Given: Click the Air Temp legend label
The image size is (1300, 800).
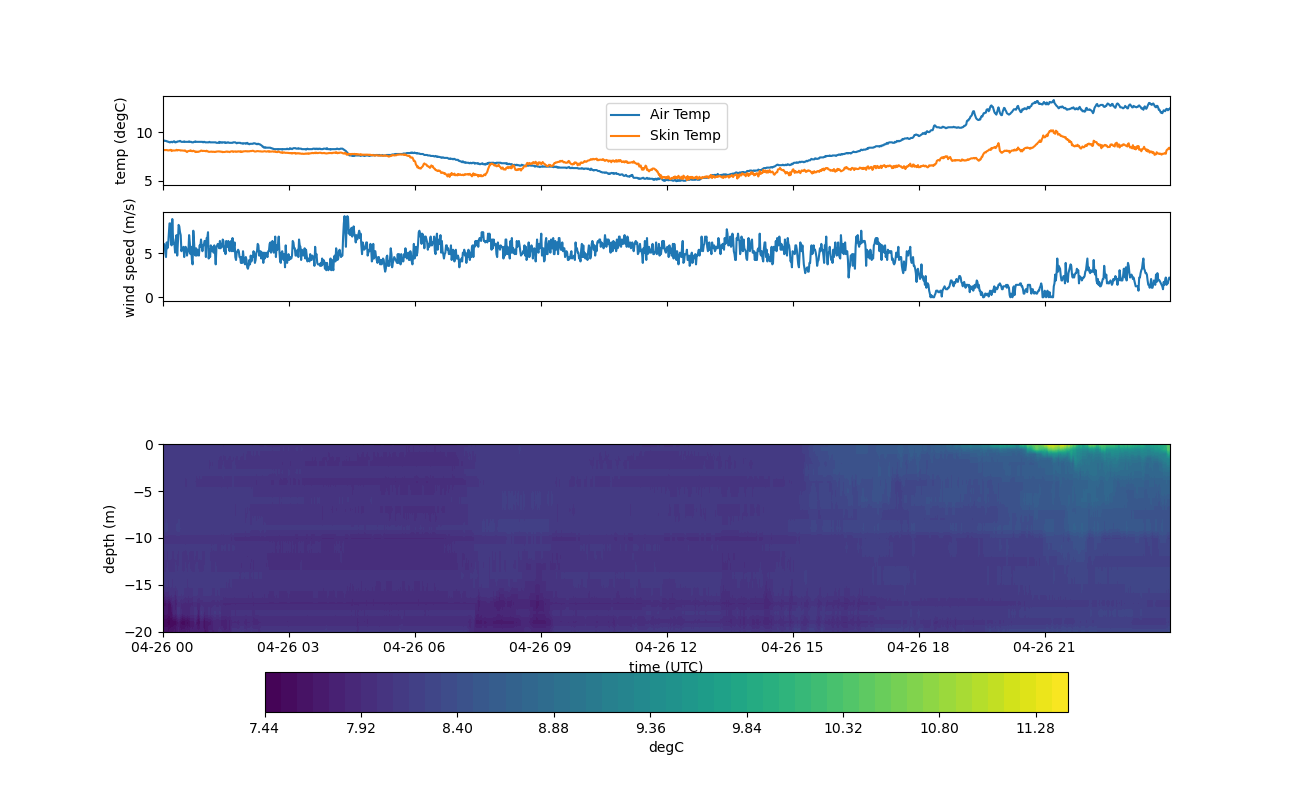Looking at the screenshot, I should (x=680, y=114).
